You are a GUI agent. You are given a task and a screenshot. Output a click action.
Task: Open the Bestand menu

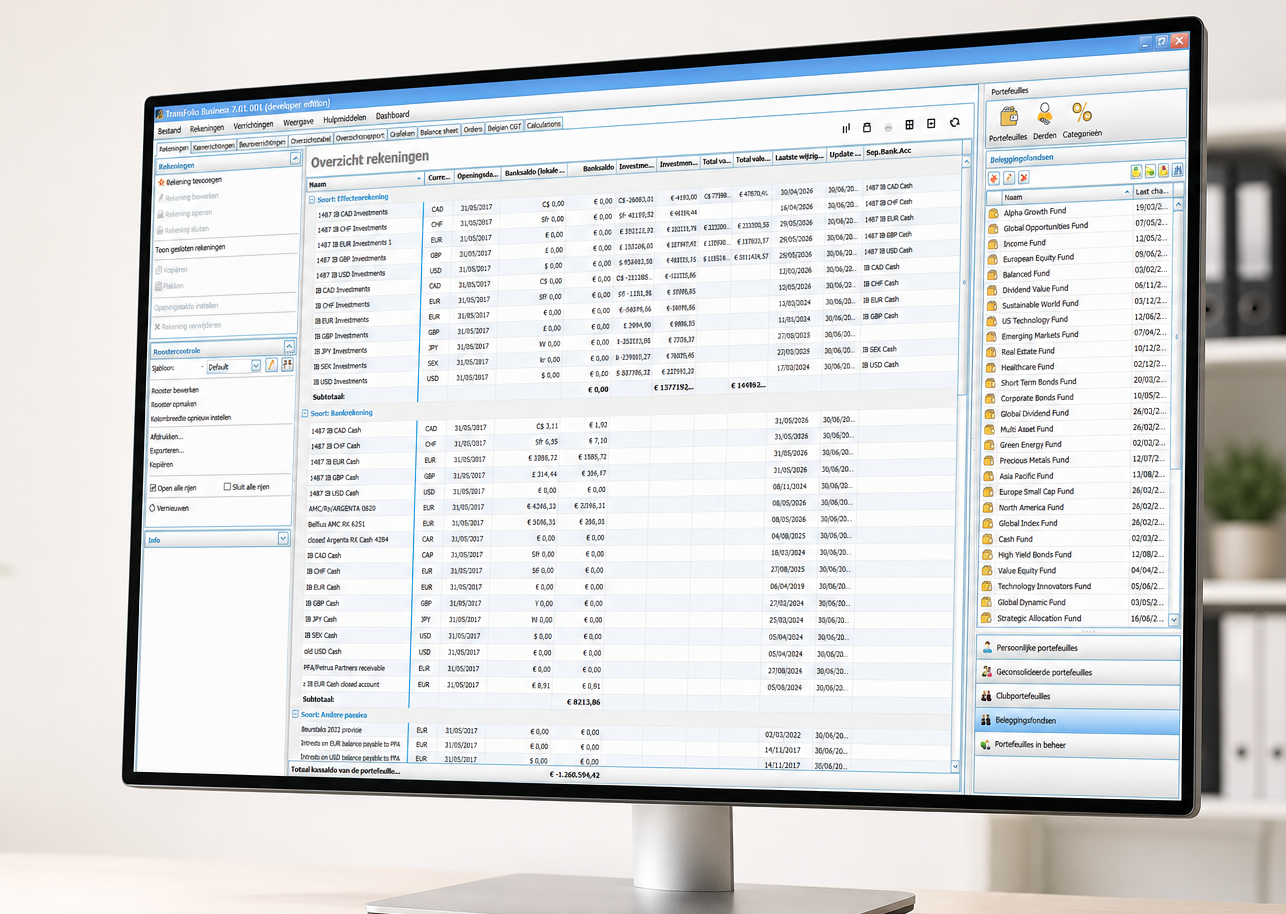coord(169,130)
